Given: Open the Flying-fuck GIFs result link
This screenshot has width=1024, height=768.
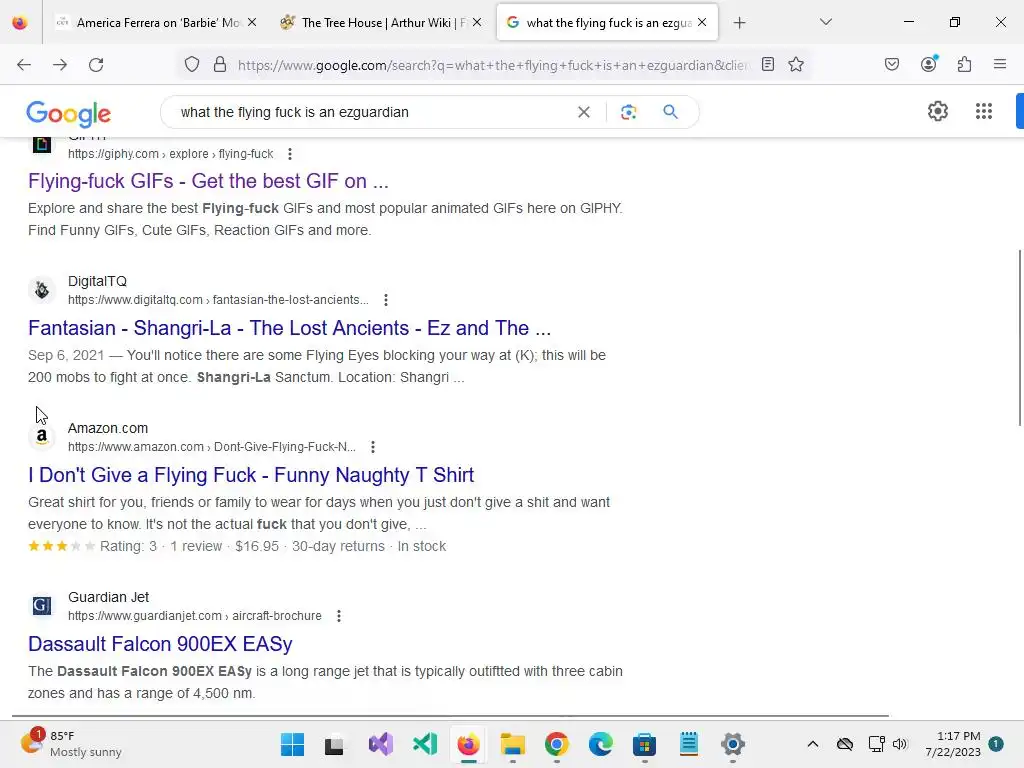Looking at the screenshot, I should pyautogui.click(x=208, y=181).
